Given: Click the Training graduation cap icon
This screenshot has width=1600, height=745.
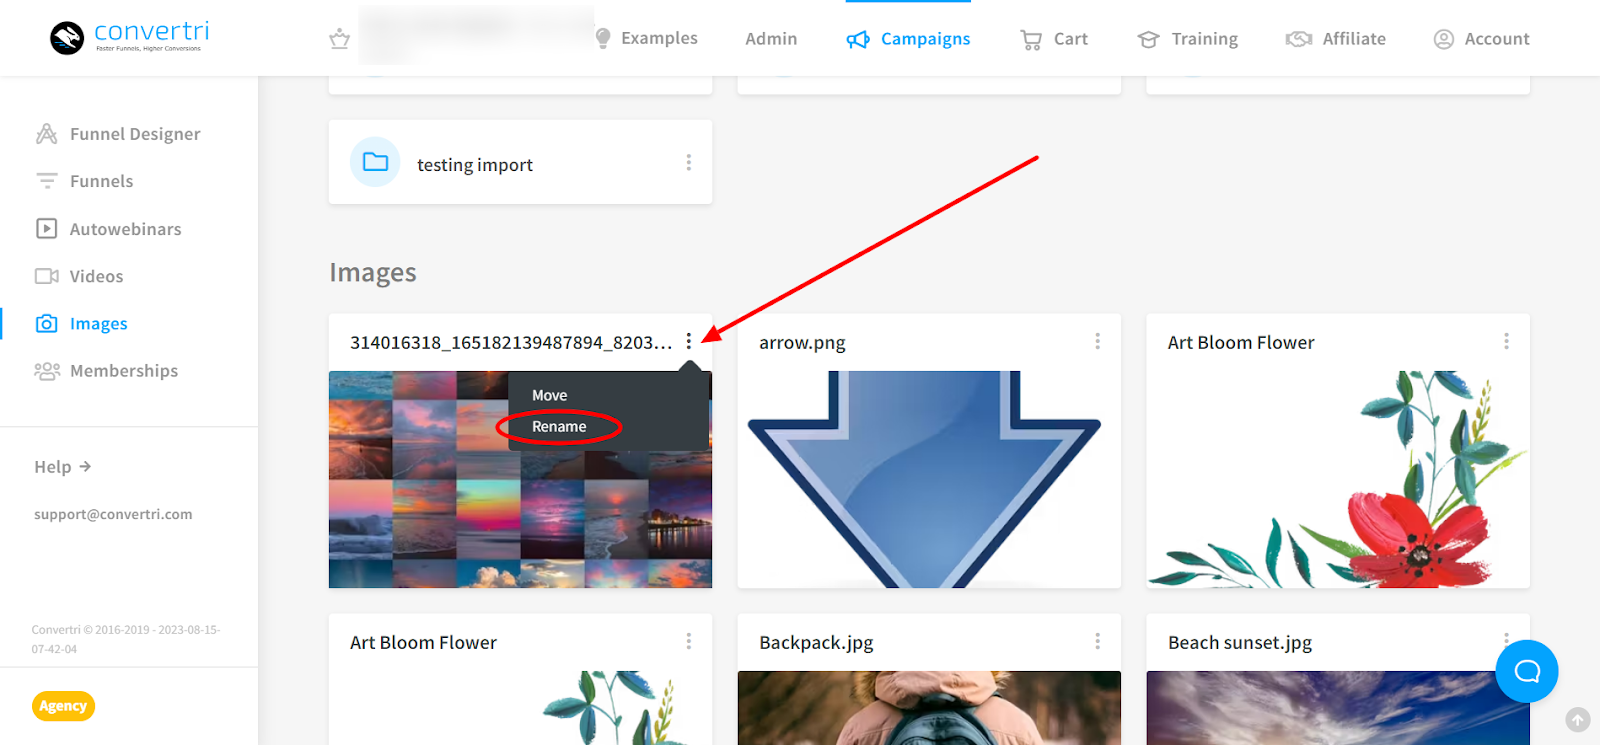Looking at the screenshot, I should pyautogui.click(x=1148, y=39).
